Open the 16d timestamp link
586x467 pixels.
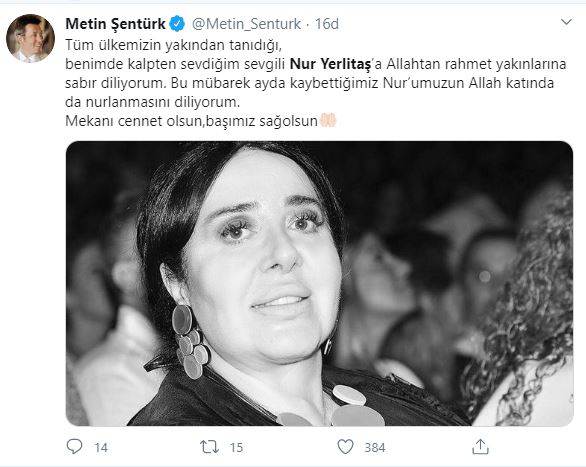pos(327,24)
